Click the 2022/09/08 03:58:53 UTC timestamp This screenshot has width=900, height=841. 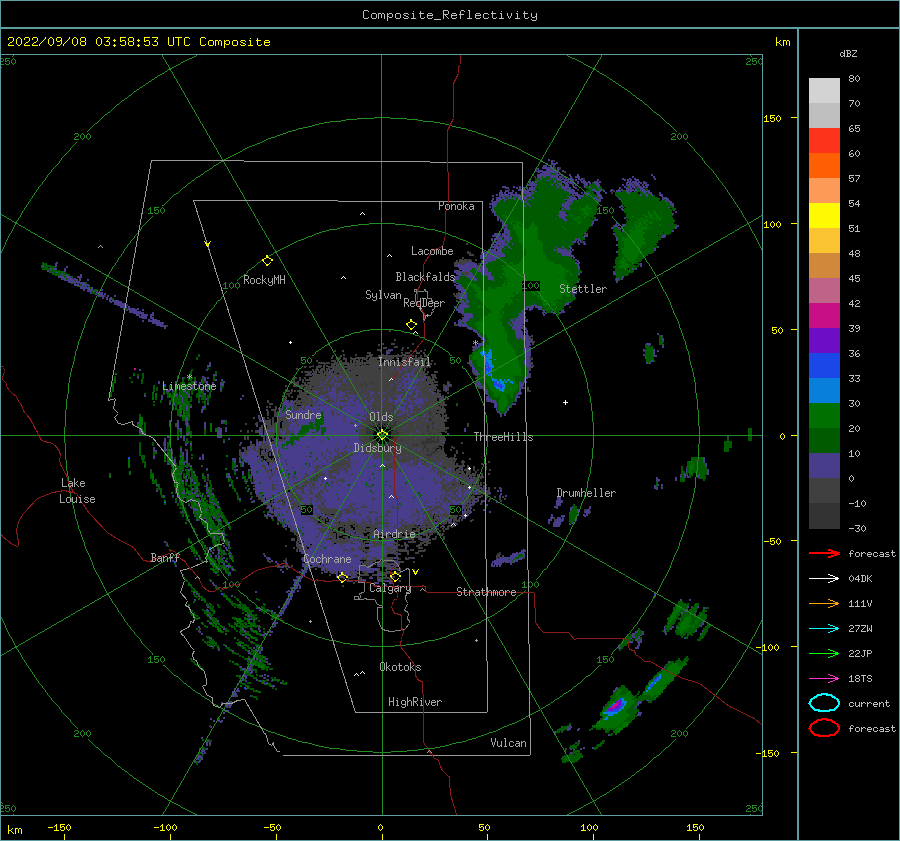point(138,42)
